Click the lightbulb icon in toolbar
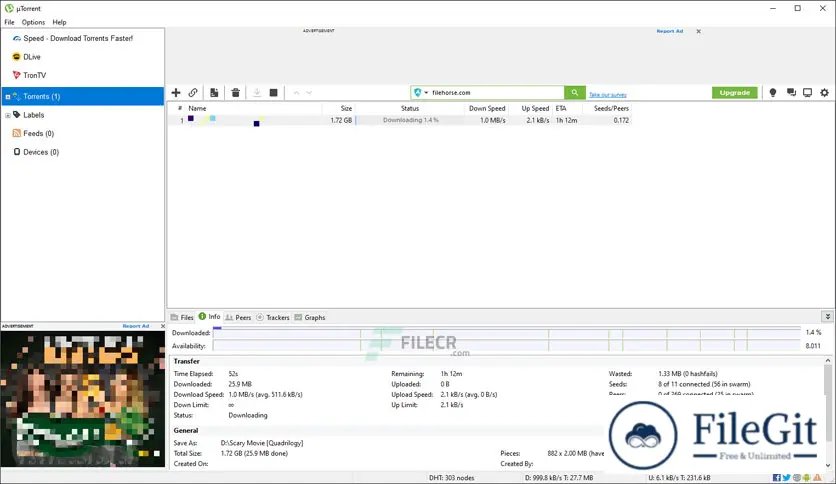 pos(773,93)
